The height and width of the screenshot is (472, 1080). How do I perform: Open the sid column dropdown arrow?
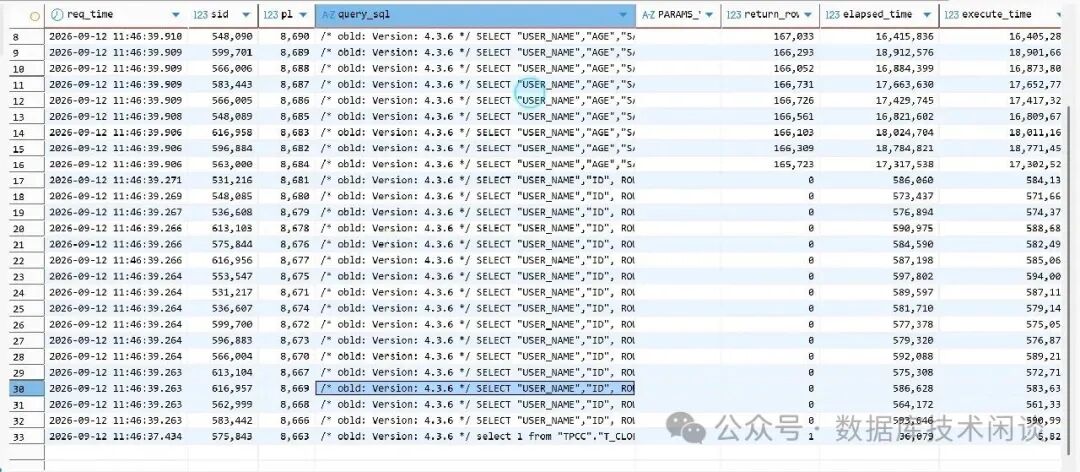click(x=246, y=15)
